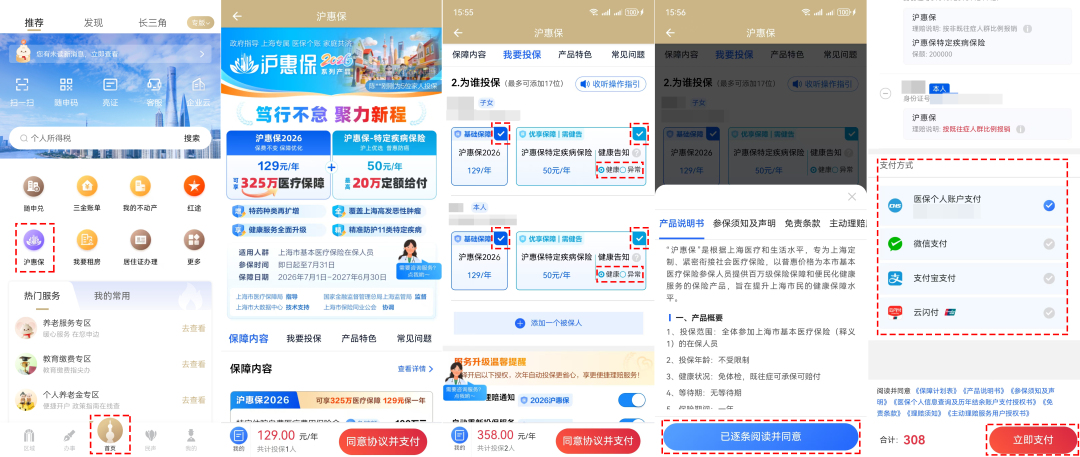Open the 红途 star icon
This screenshot has width=1080, height=457.
194,185
